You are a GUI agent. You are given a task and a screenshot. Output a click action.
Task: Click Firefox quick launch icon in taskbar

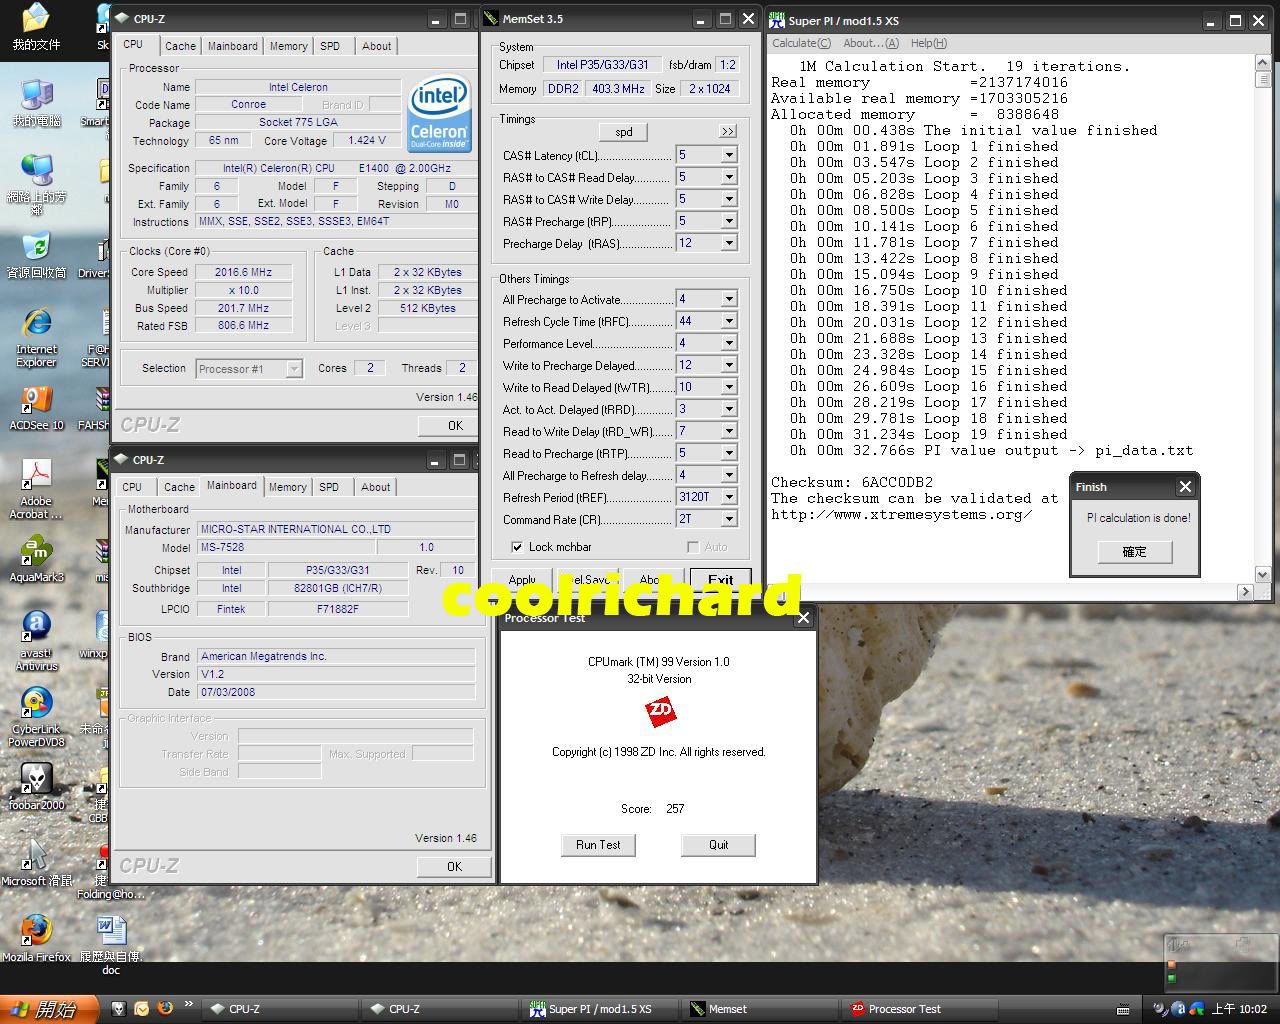(165, 1008)
